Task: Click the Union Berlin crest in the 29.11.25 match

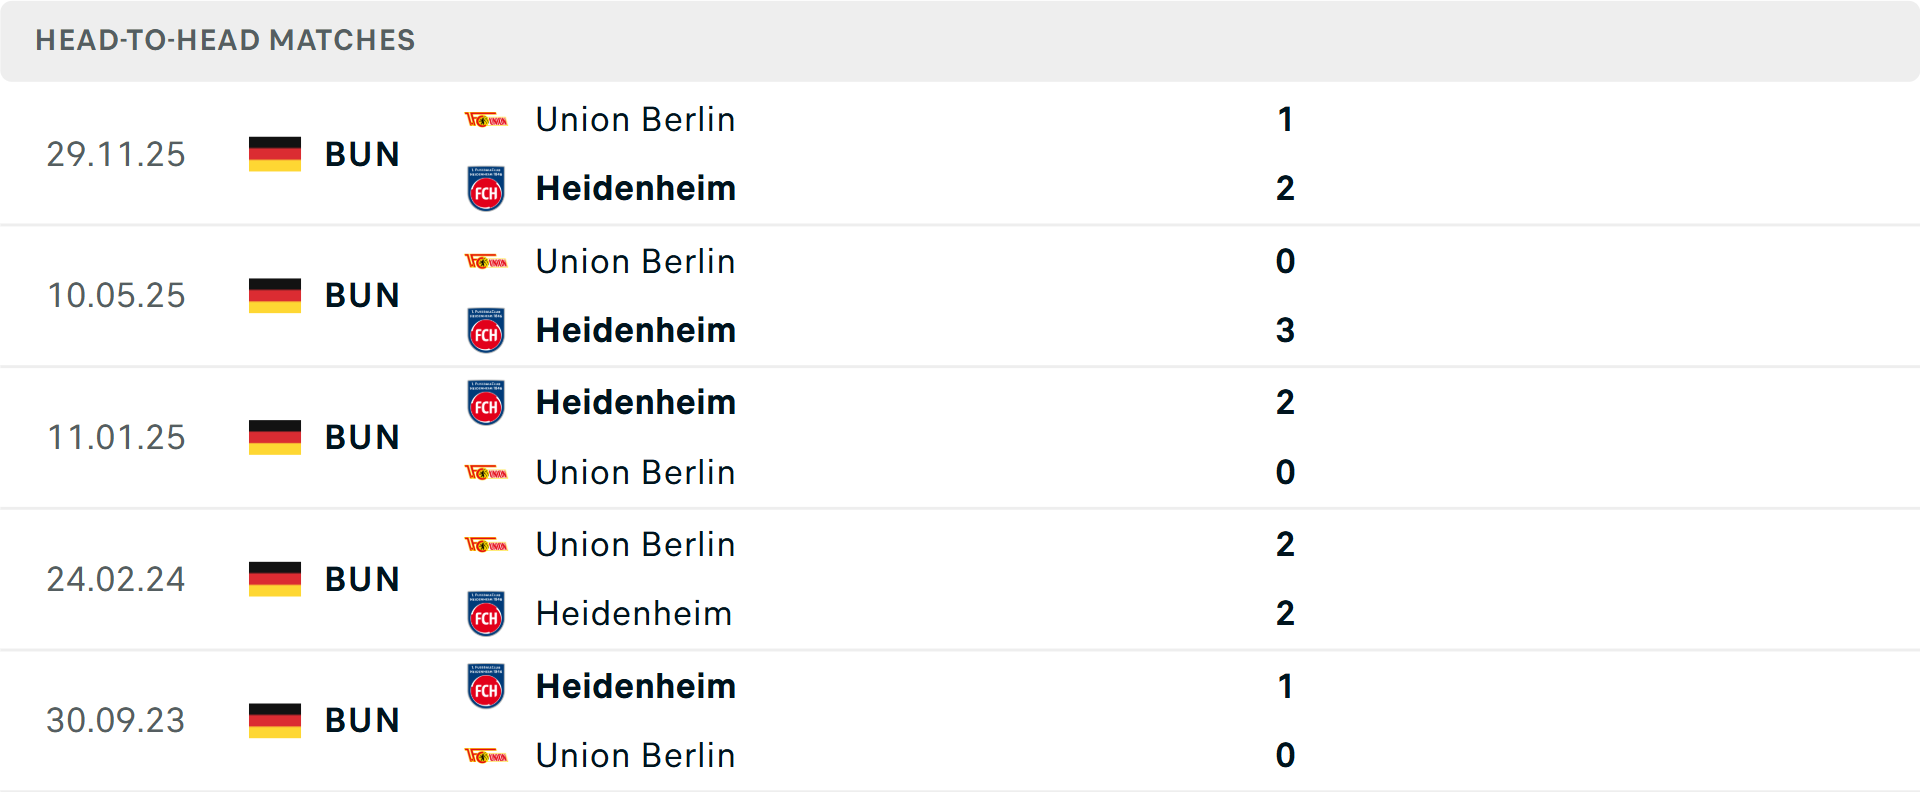Action: (x=486, y=119)
